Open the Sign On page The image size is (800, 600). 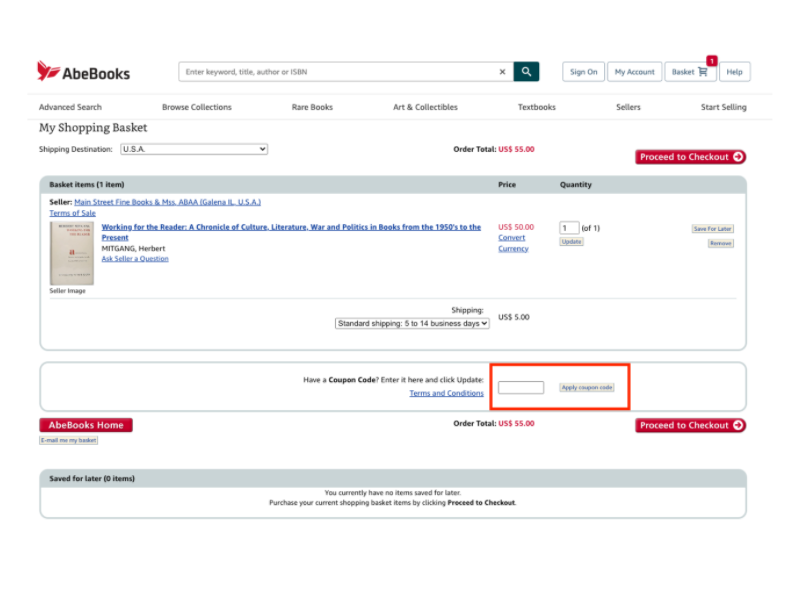coord(583,72)
